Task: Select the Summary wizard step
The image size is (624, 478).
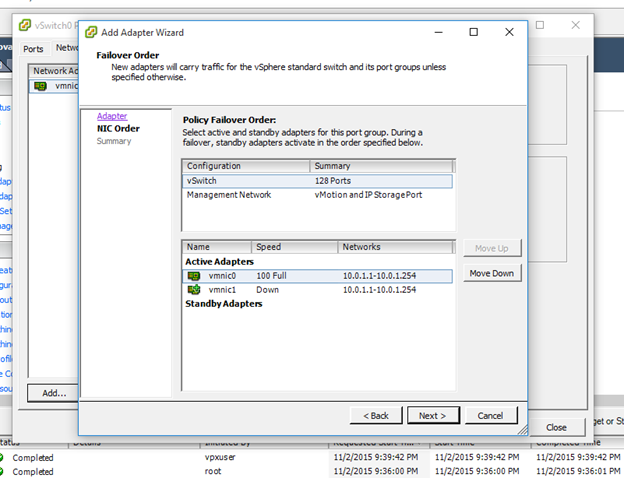Action: click(114, 141)
